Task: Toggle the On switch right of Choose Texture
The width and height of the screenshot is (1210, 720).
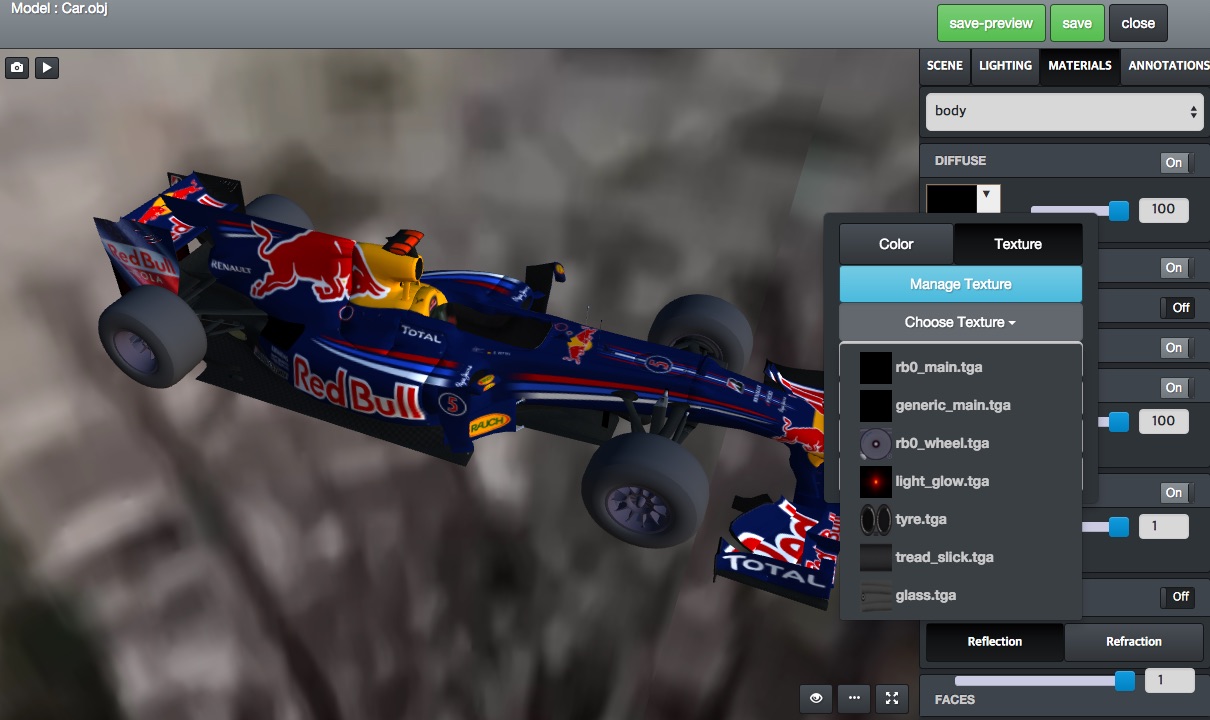Action: click(x=1176, y=348)
